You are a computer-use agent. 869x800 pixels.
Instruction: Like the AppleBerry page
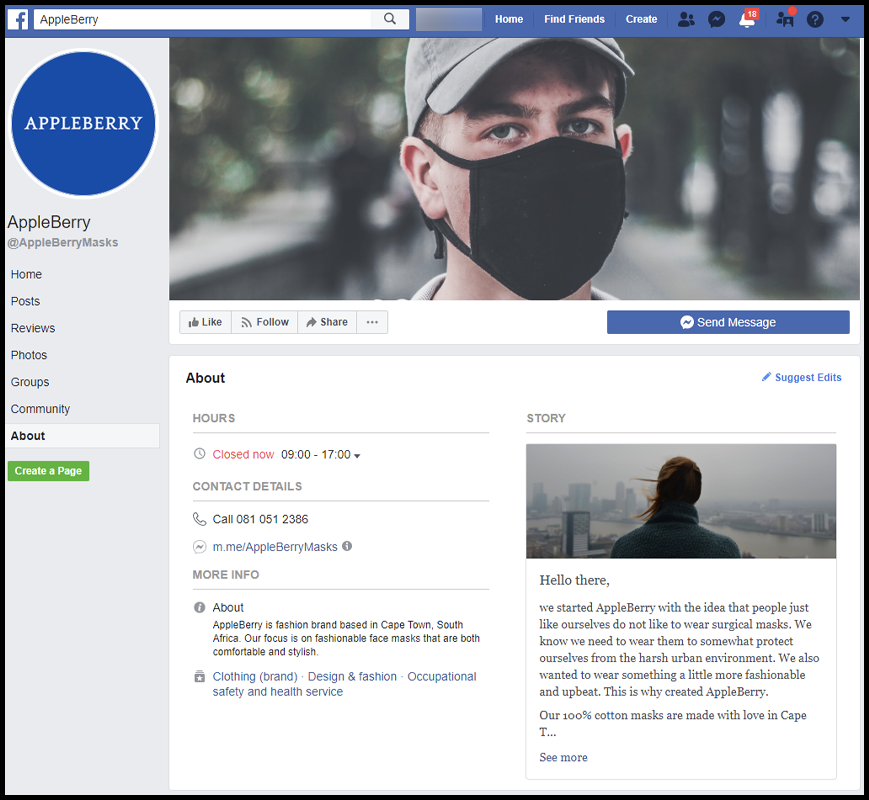point(205,322)
